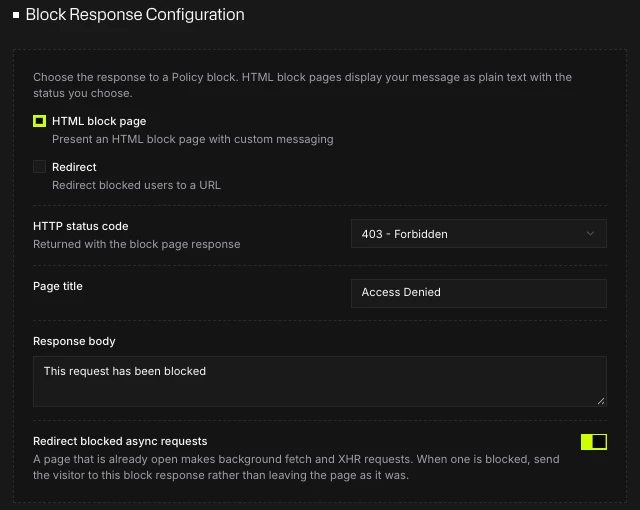
Task: Click the 'HTTP status code' label
Action: click(x=81, y=226)
